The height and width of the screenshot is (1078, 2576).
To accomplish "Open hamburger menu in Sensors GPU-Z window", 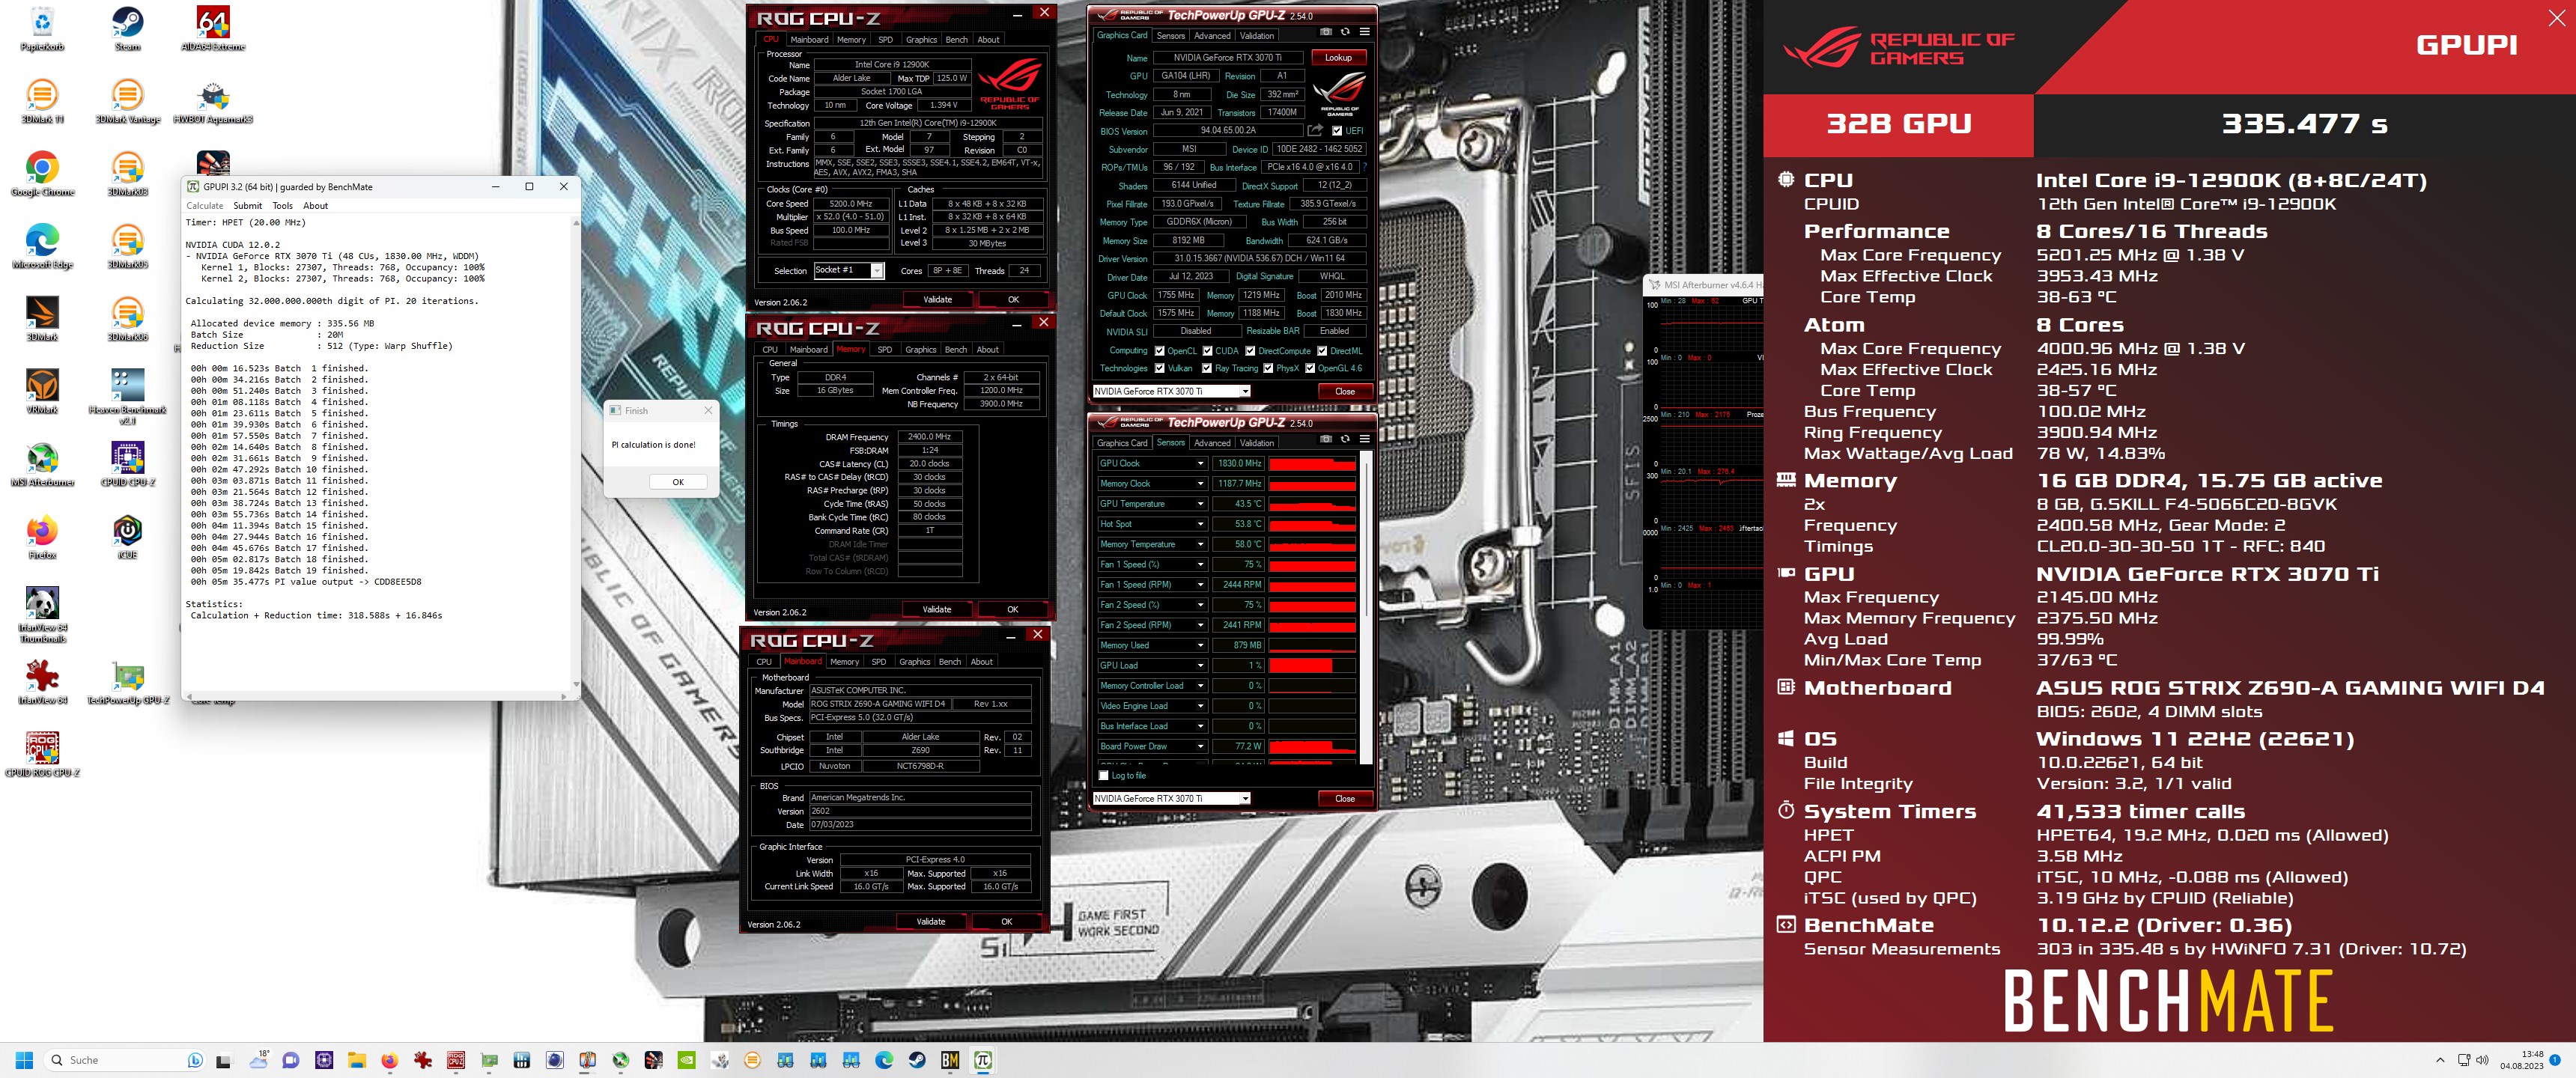I will pyautogui.click(x=1364, y=439).
